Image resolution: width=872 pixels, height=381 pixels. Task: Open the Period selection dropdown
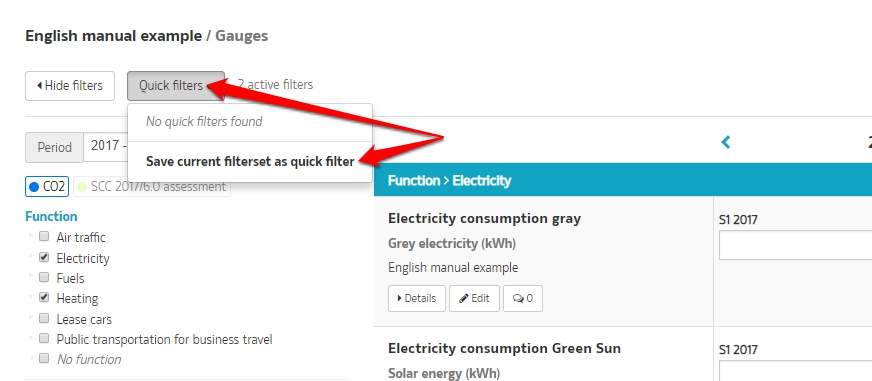(x=106, y=147)
